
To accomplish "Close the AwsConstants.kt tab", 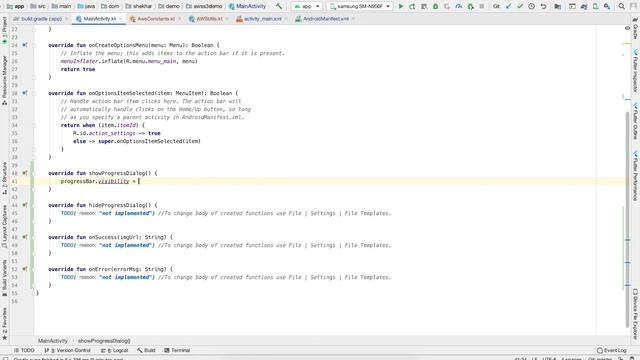I will click(180, 19).
